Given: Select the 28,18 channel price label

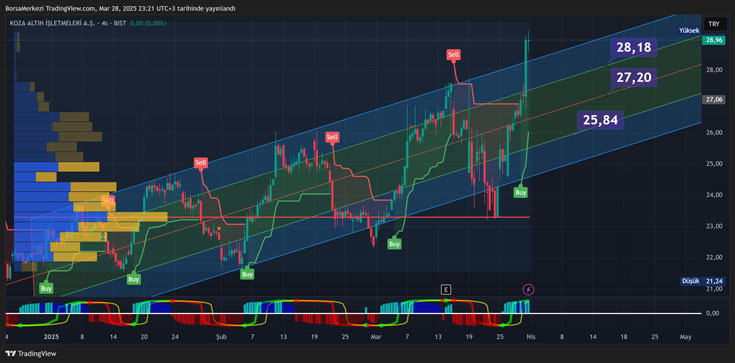Looking at the screenshot, I should pos(633,47).
